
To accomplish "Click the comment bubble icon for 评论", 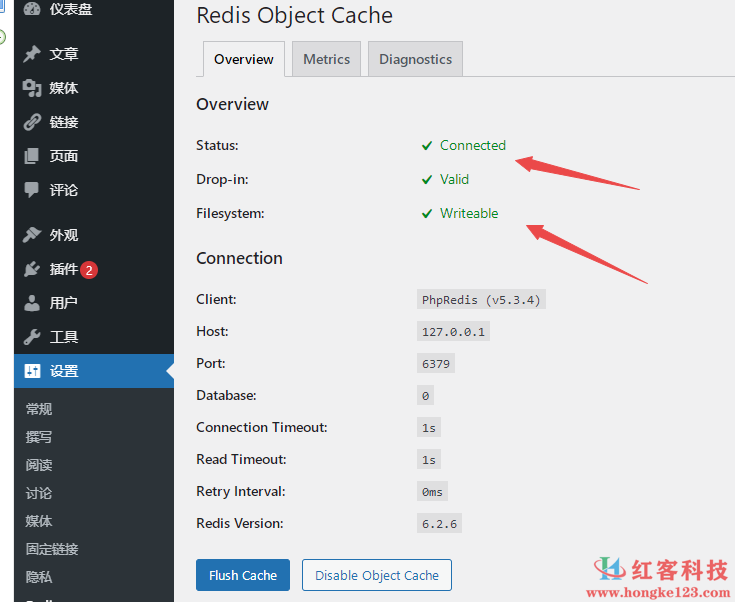I will coord(31,189).
